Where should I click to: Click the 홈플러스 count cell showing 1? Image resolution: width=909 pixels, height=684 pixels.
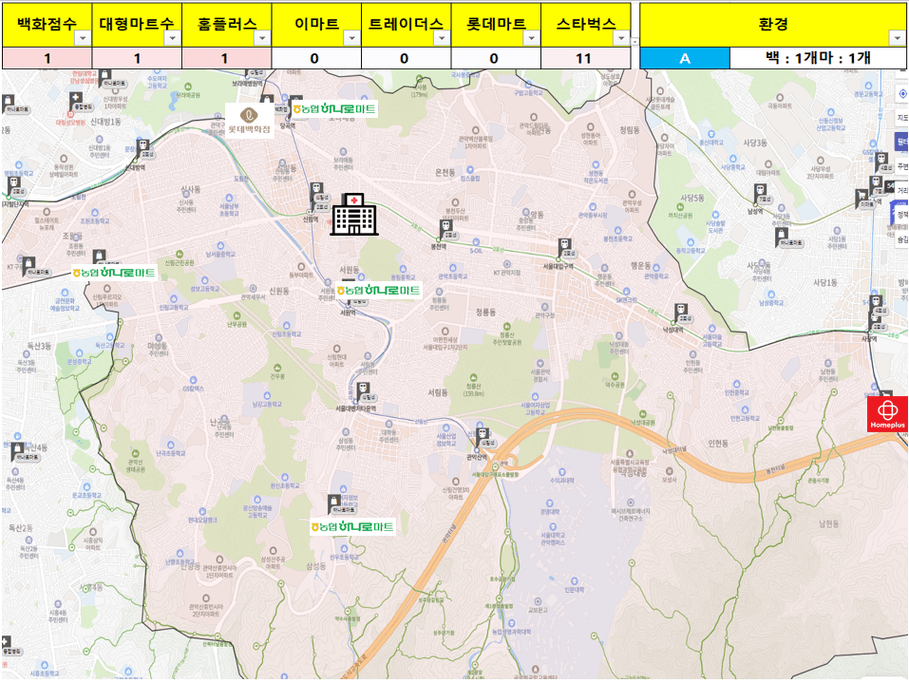tap(227, 59)
